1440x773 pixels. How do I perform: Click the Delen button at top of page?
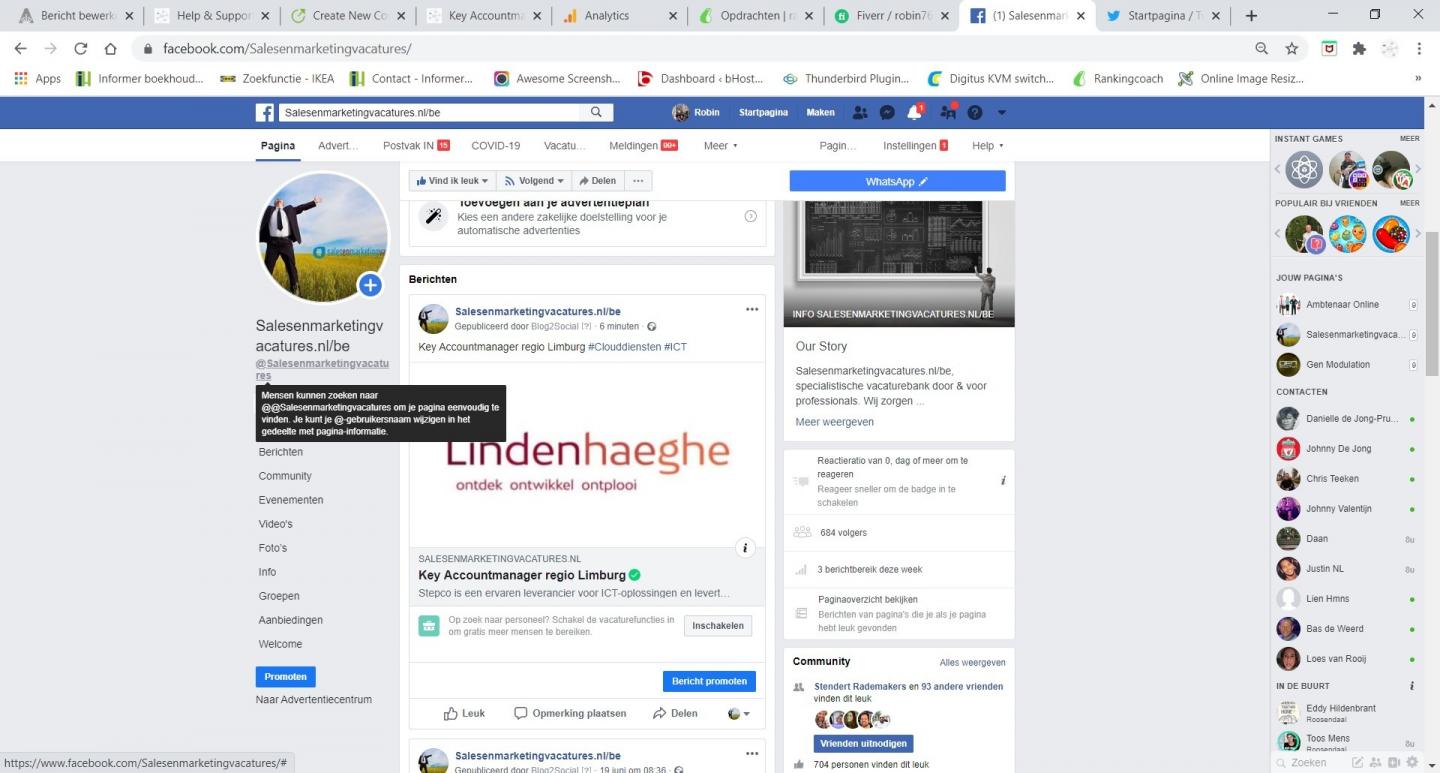pos(597,181)
